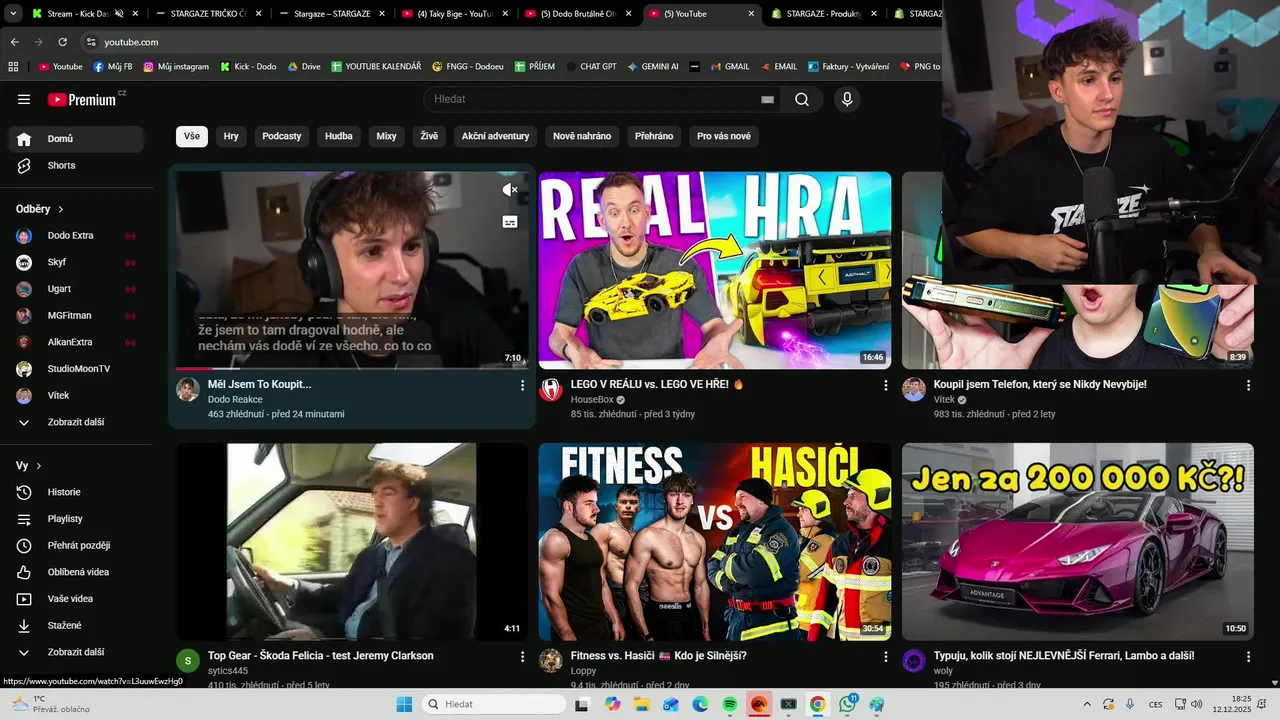Open Playlisty in the sidebar
This screenshot has width=1280, height=720.
click(76, 519)
